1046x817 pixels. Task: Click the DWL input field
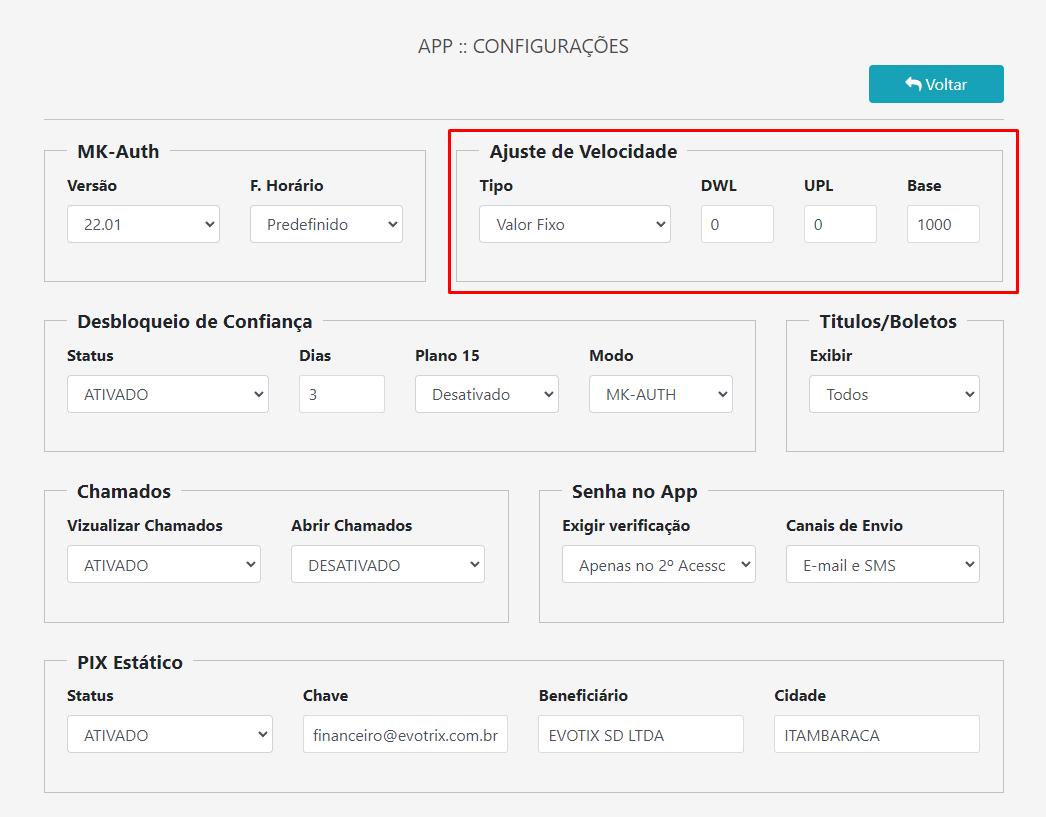pyautogui.click(x=737, y=224)
